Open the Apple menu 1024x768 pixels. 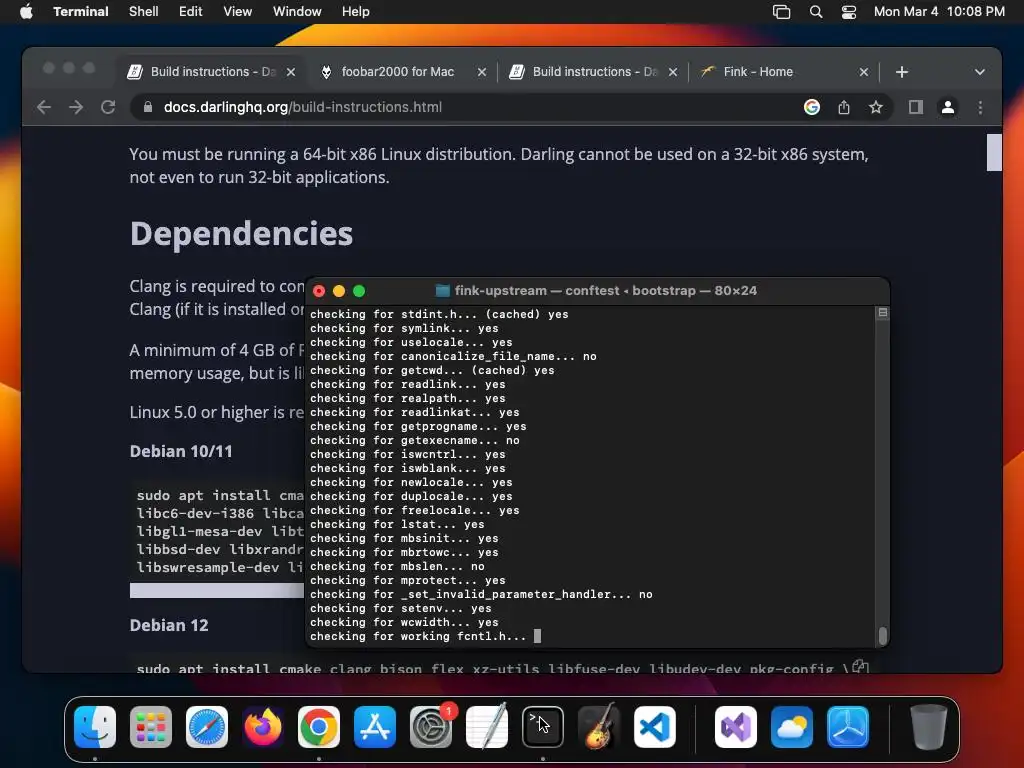point(26,12)
